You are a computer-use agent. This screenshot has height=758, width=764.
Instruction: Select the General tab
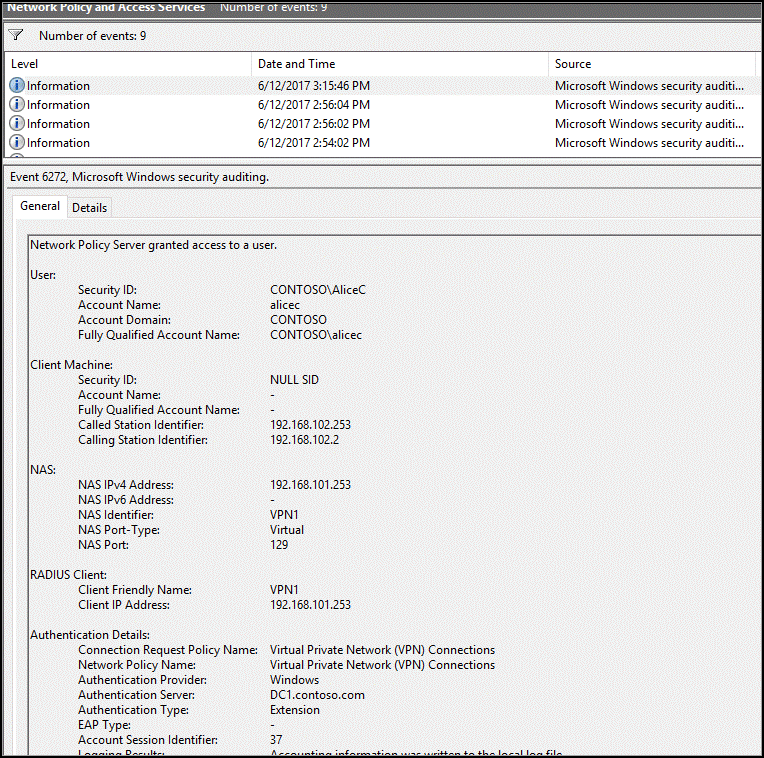[x=40, y=206]
